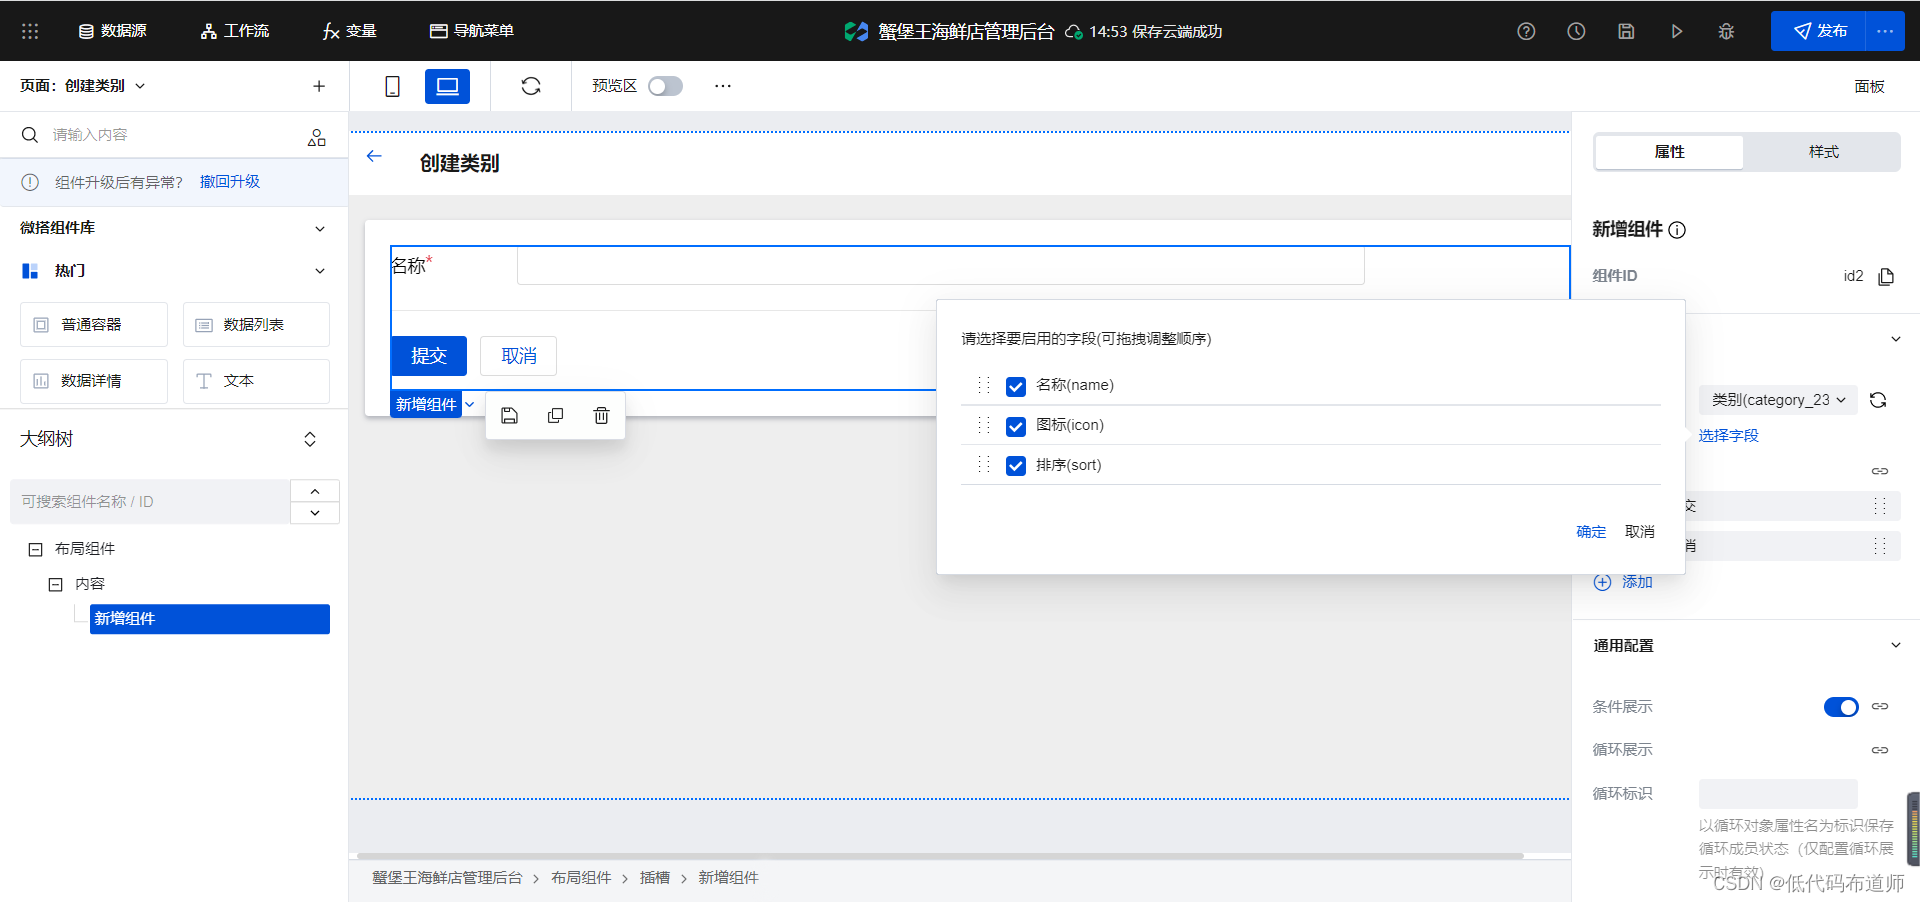The width and height of the screenshot is (1920, 902).
Task: Switch to the 样式 tab
Action: click(1823, 152)
